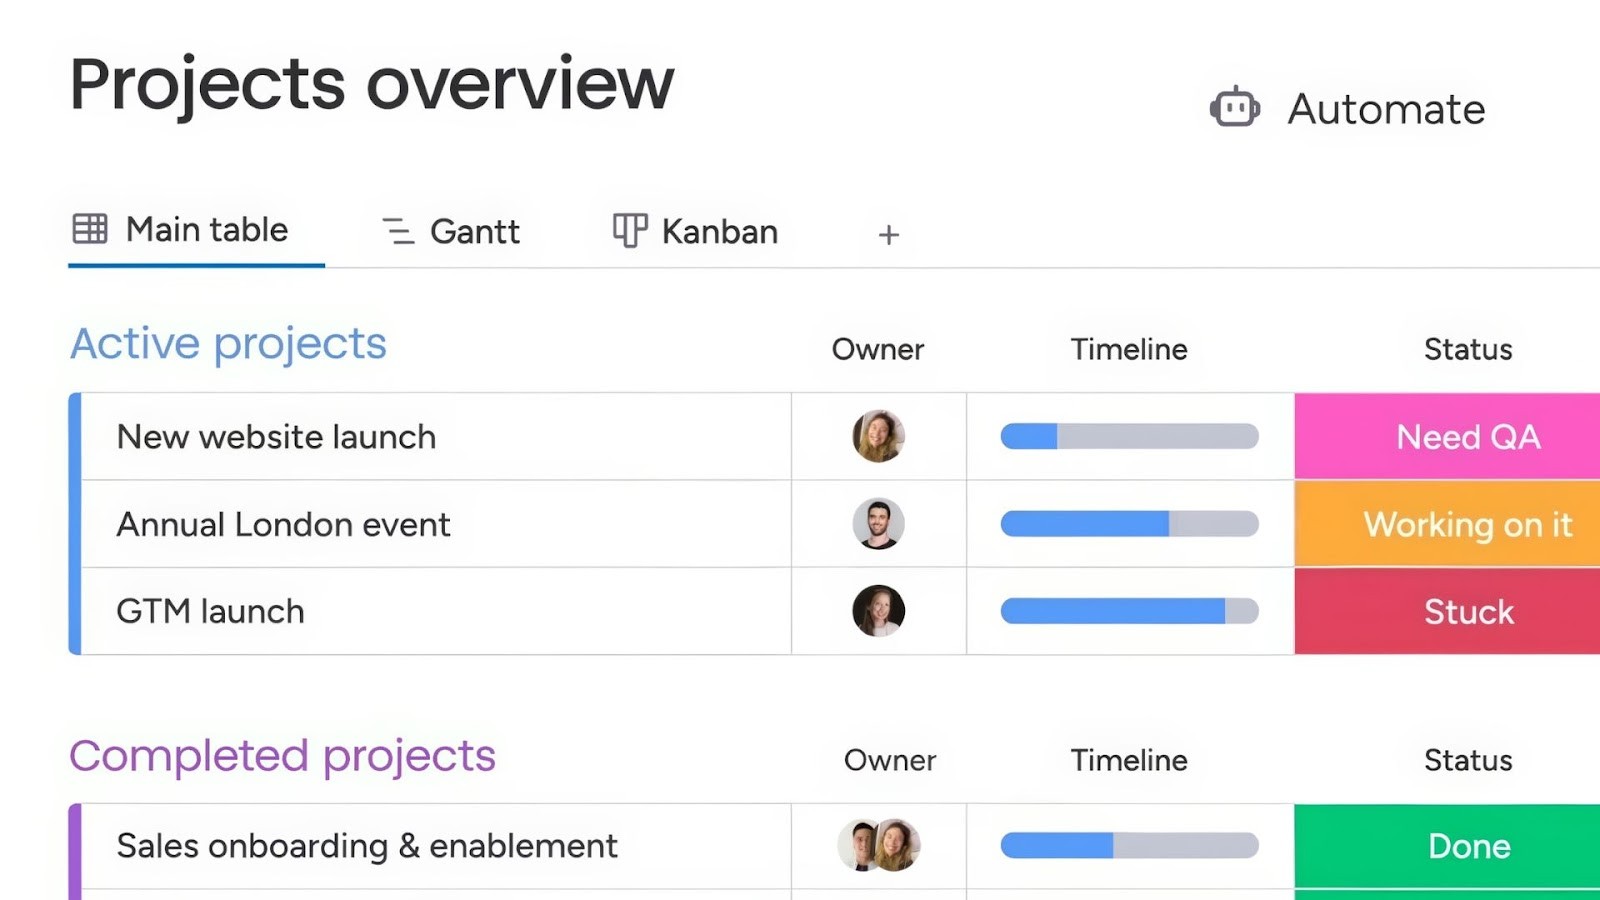
Task: Switch to the Gantt tab
Action: (x=474, y=231)
